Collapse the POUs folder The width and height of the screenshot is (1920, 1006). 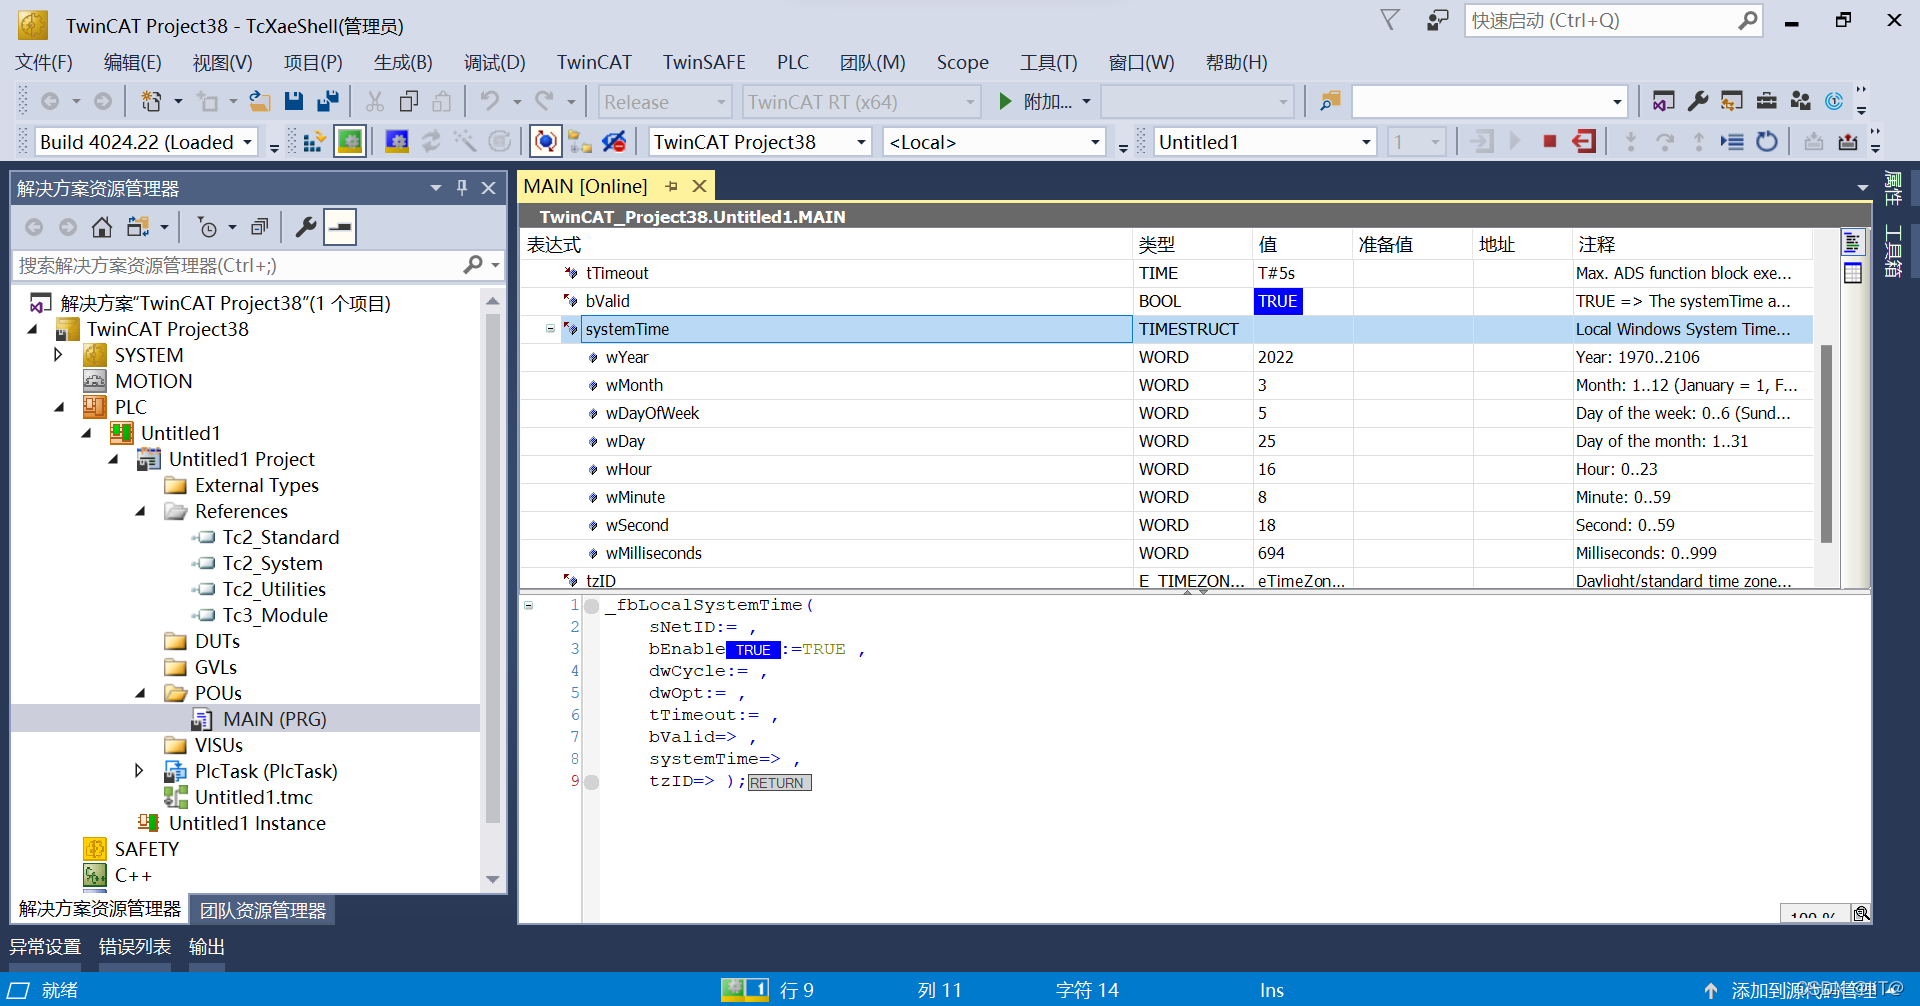pos(140,693)
